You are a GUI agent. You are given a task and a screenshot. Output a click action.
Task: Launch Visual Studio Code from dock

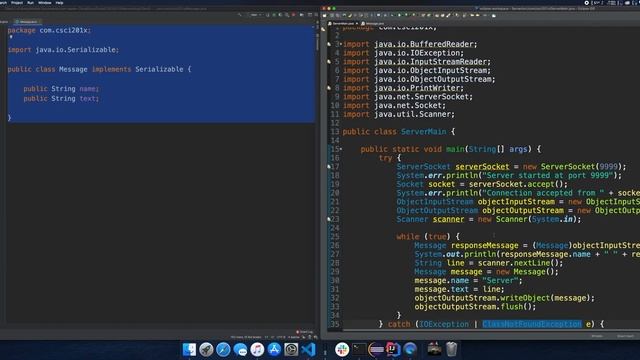pos(308,349)
